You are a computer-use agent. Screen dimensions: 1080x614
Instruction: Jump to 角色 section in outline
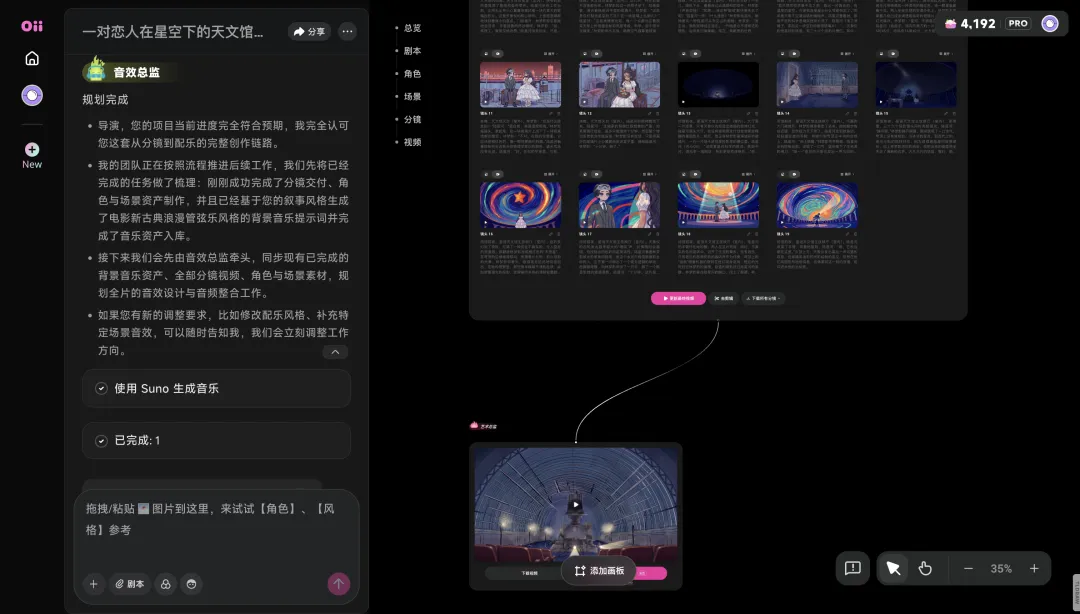[412, 74]
